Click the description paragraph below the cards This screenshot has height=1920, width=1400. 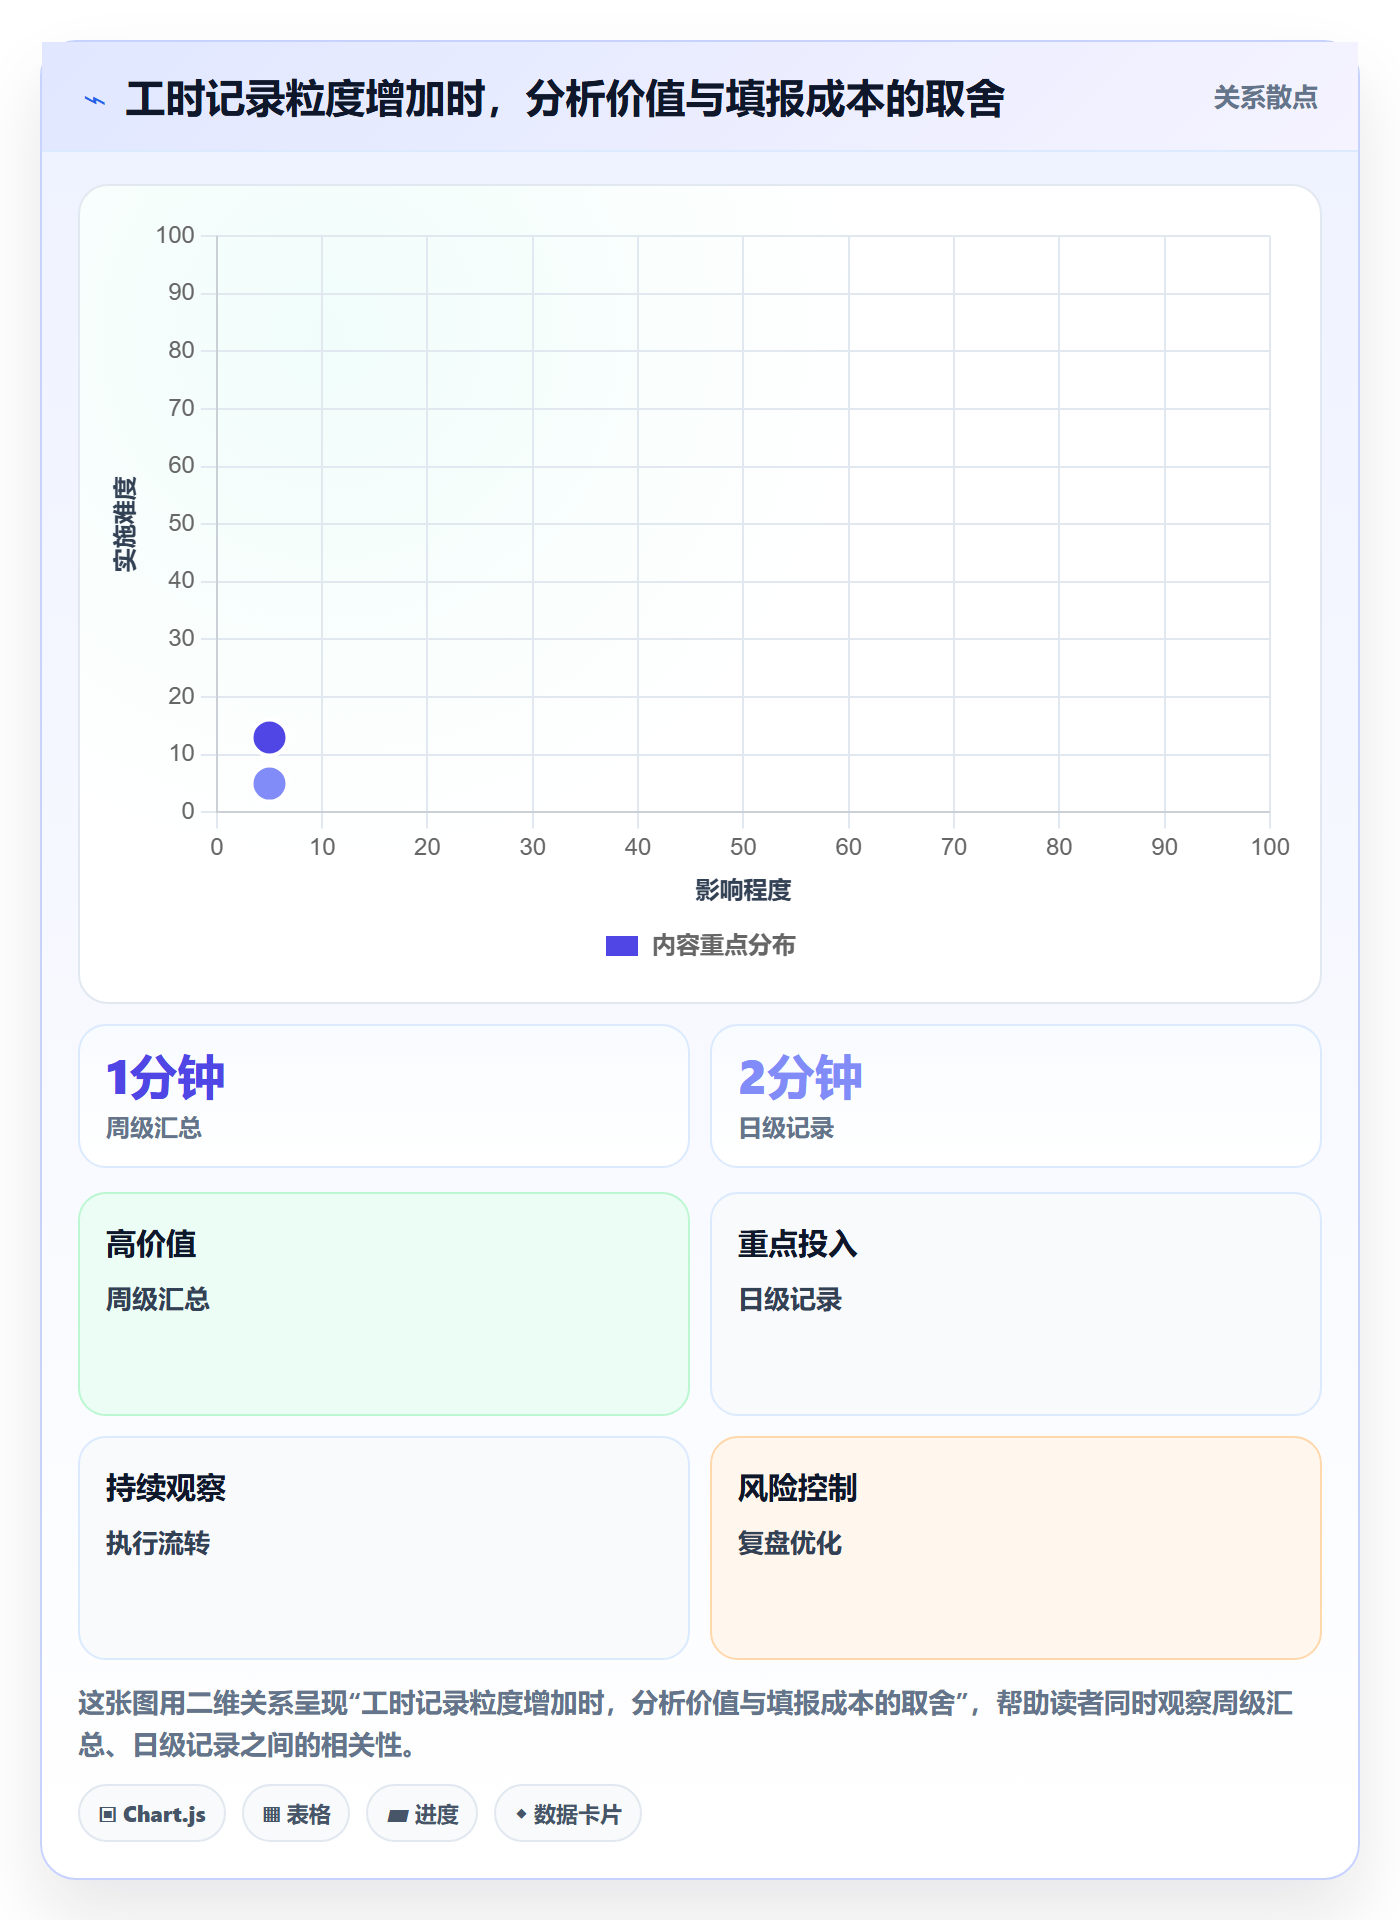[686, 1724]
